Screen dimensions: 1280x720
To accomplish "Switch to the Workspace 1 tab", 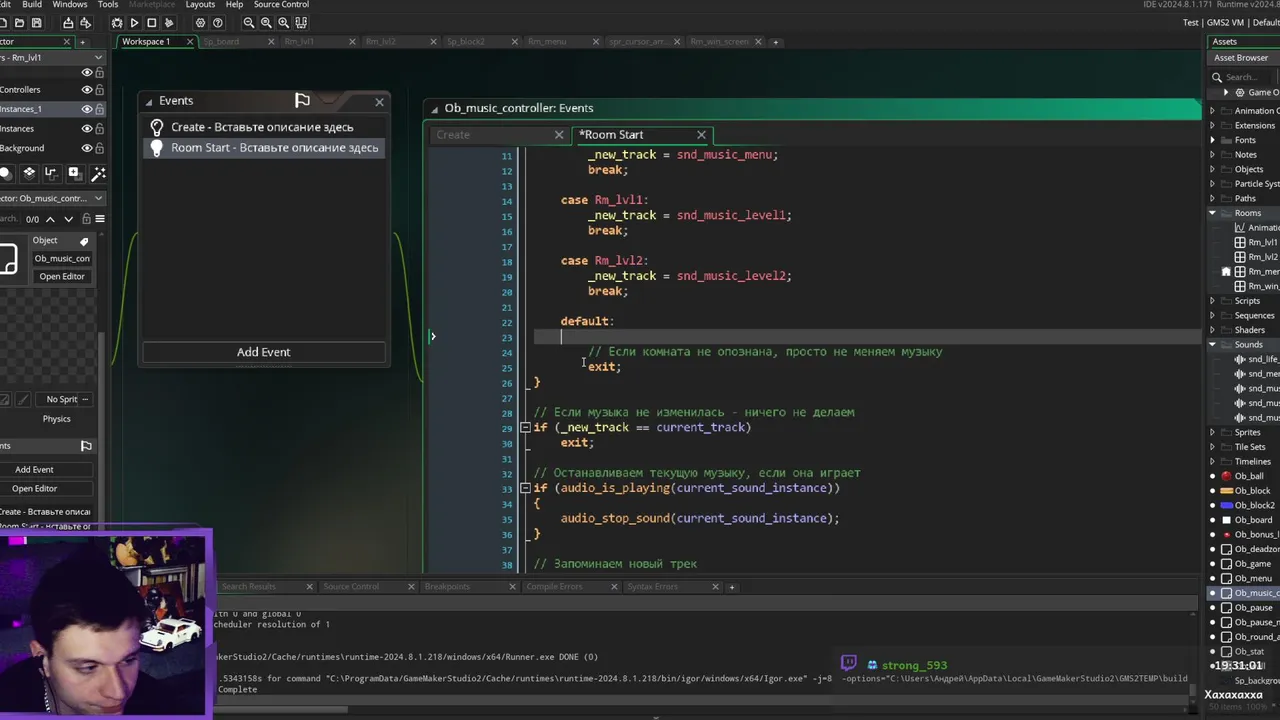I will click(146, 42).
